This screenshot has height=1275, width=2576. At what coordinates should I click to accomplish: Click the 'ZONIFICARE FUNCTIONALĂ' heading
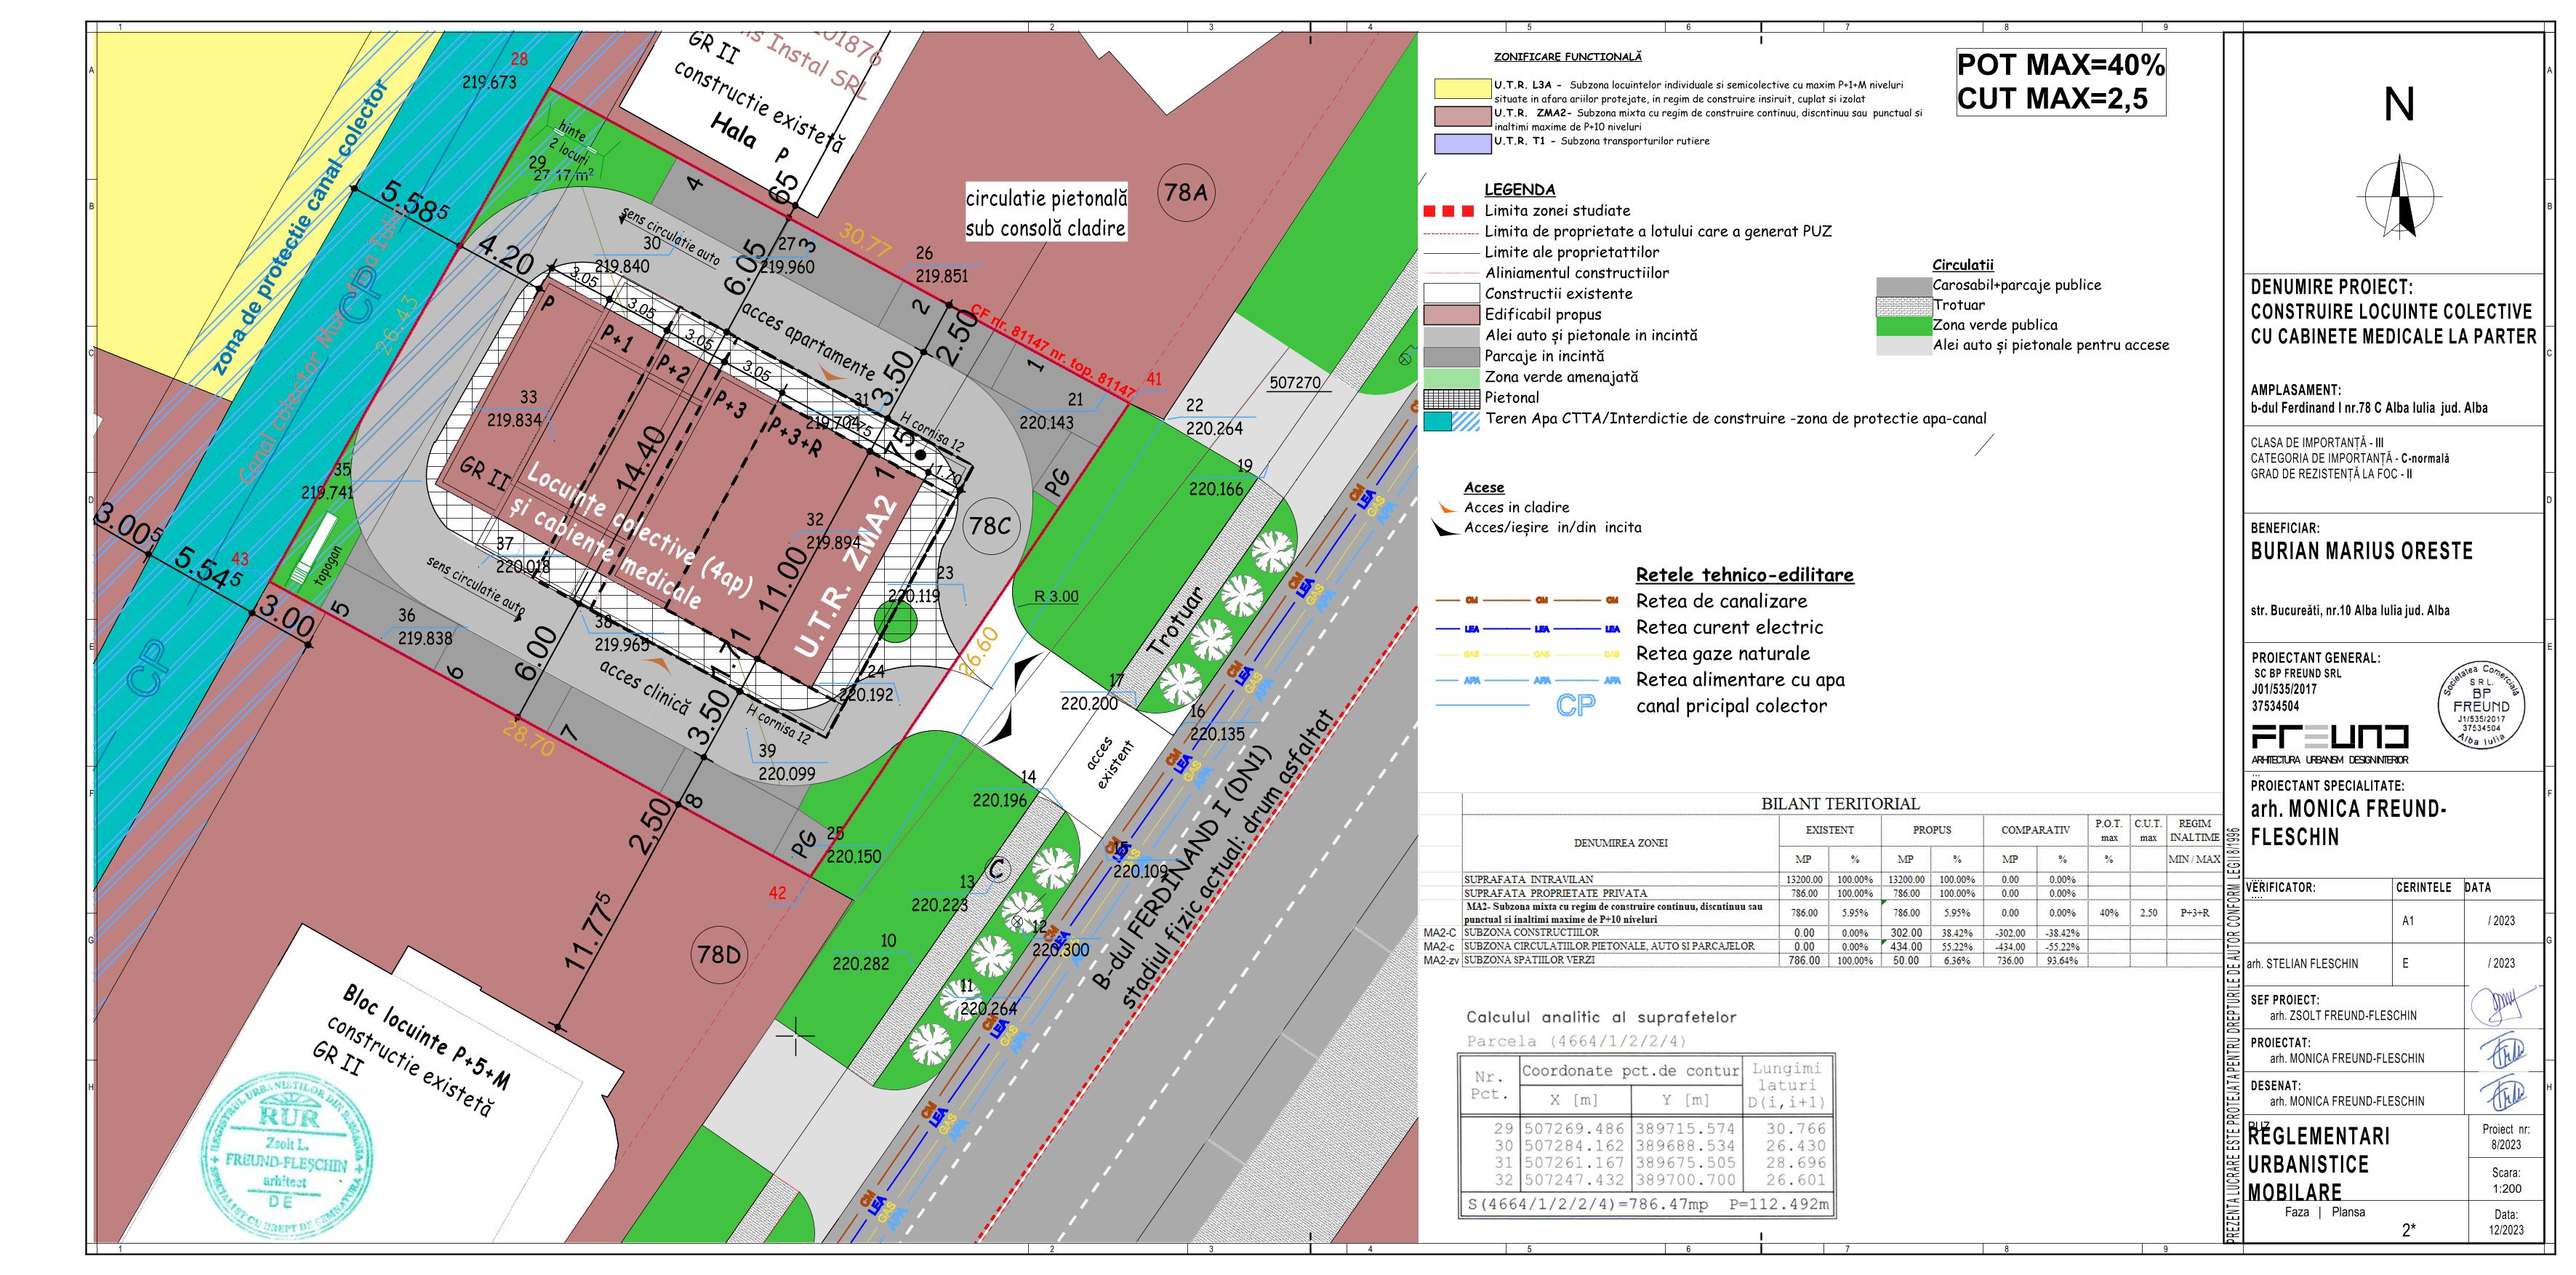click(x=1567, y=57)
